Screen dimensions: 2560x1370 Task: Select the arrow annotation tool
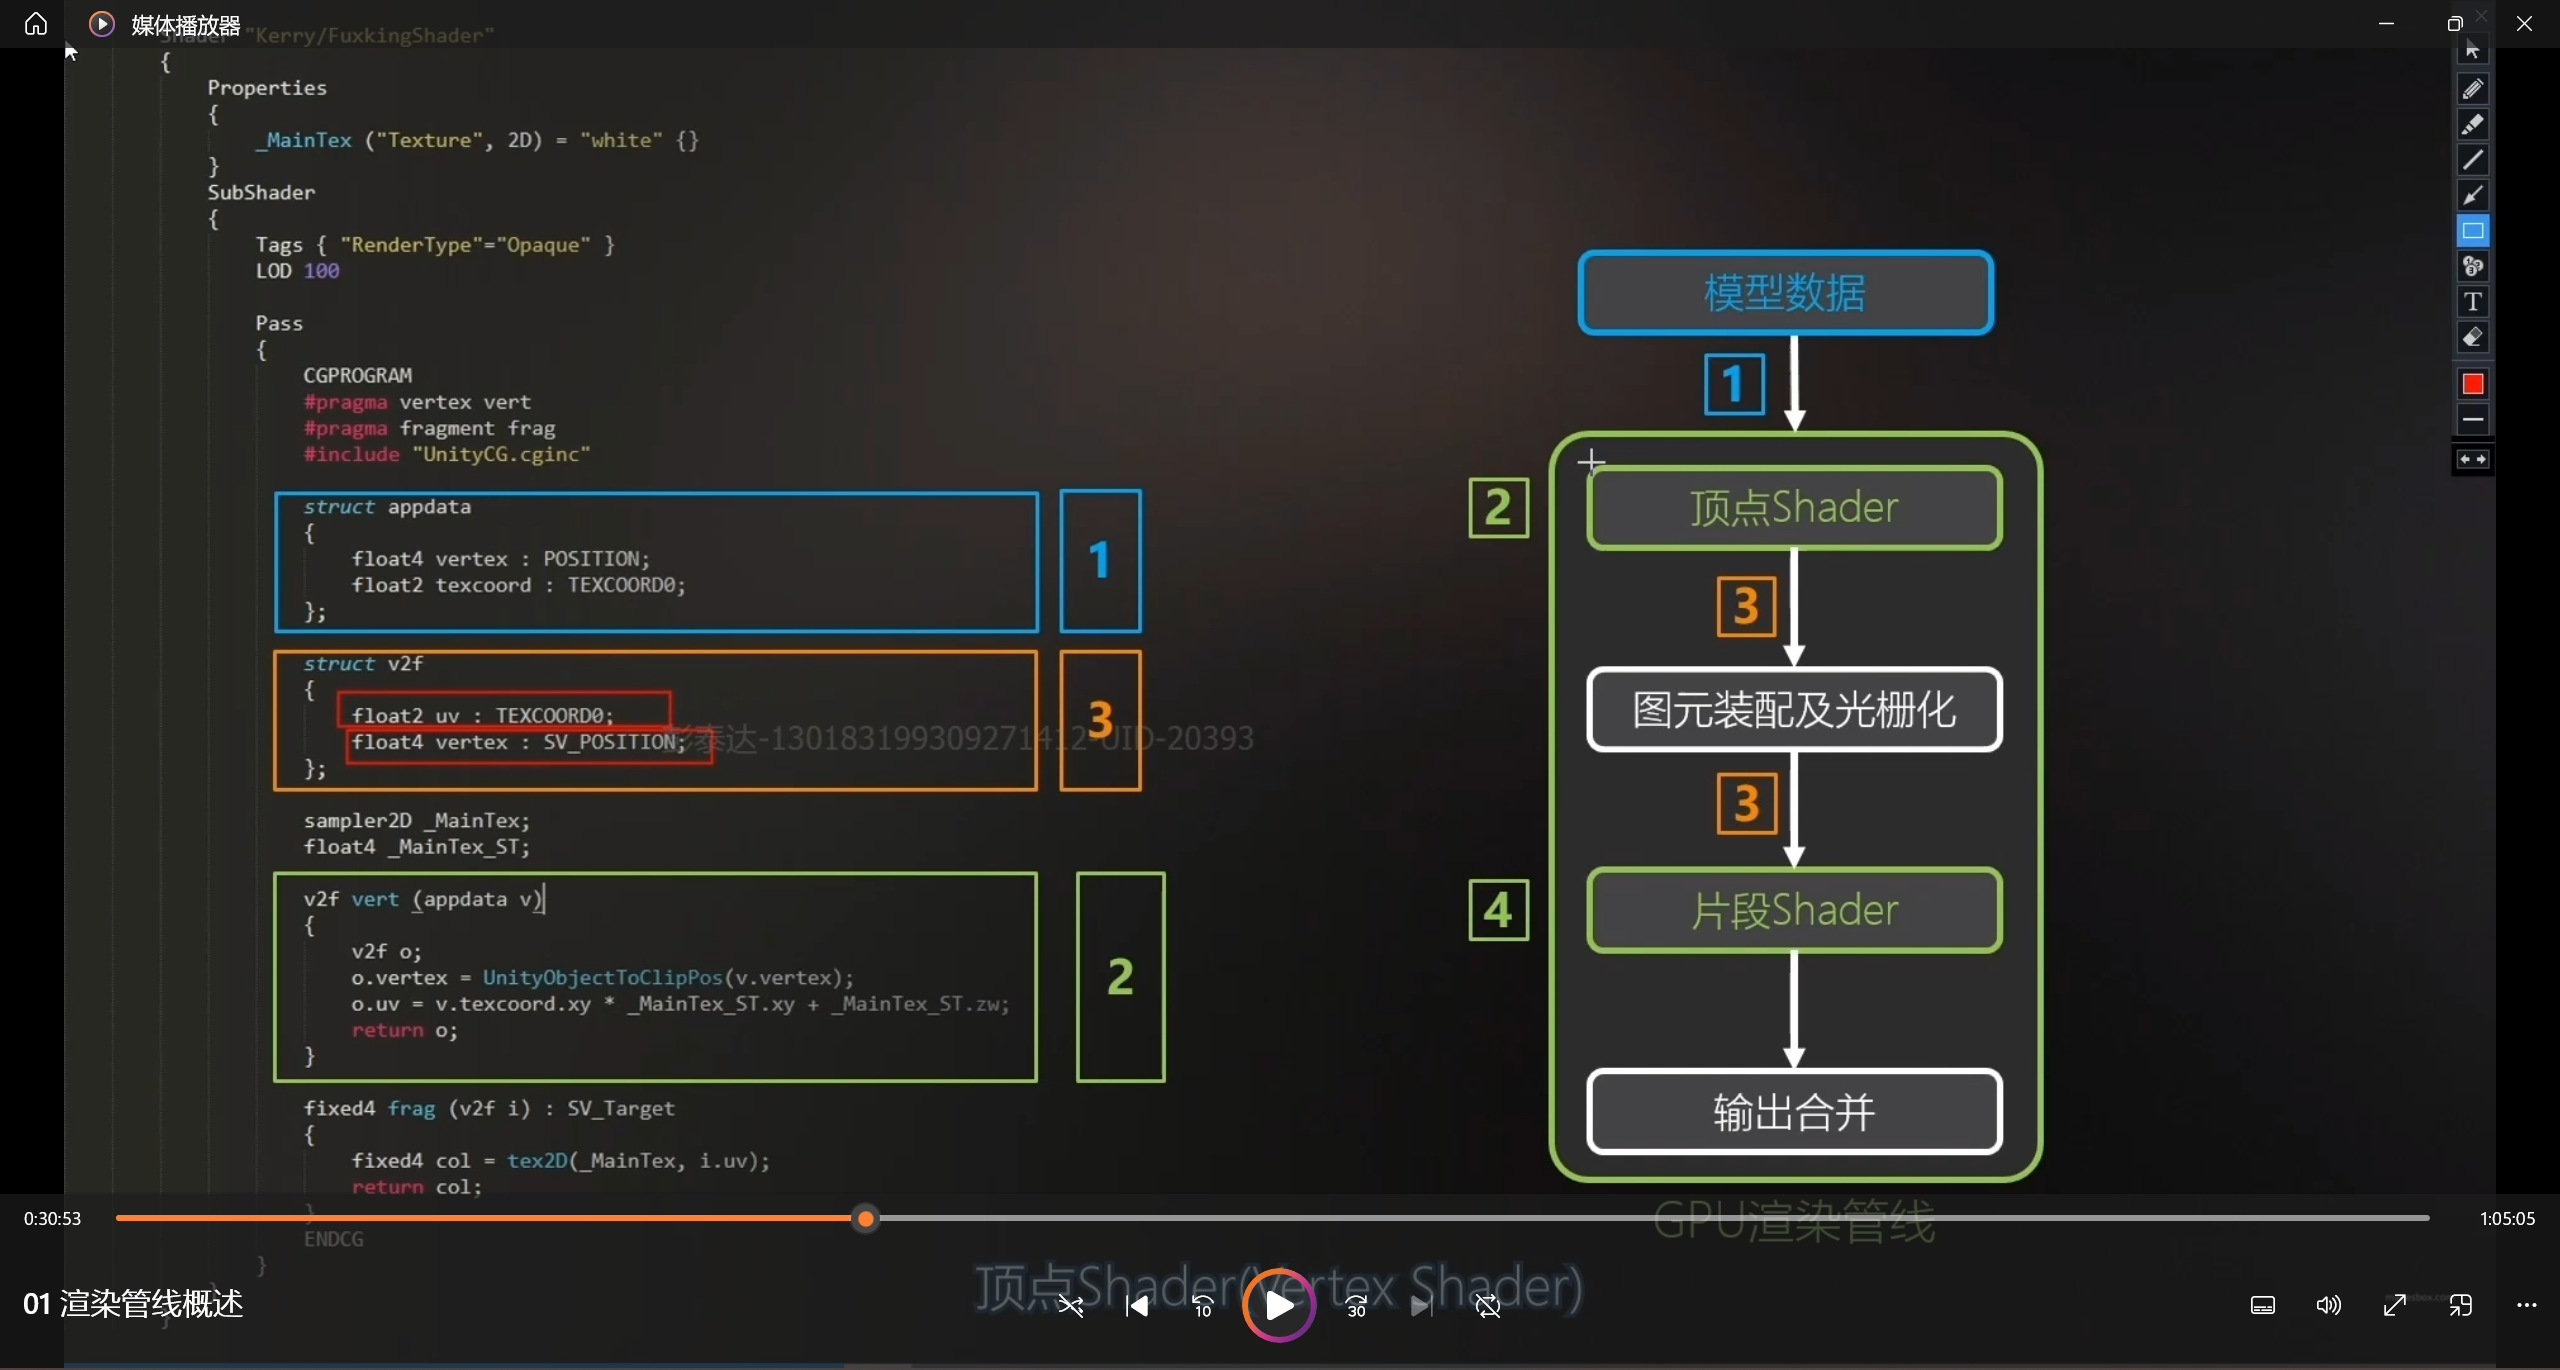pos(2472,196)
